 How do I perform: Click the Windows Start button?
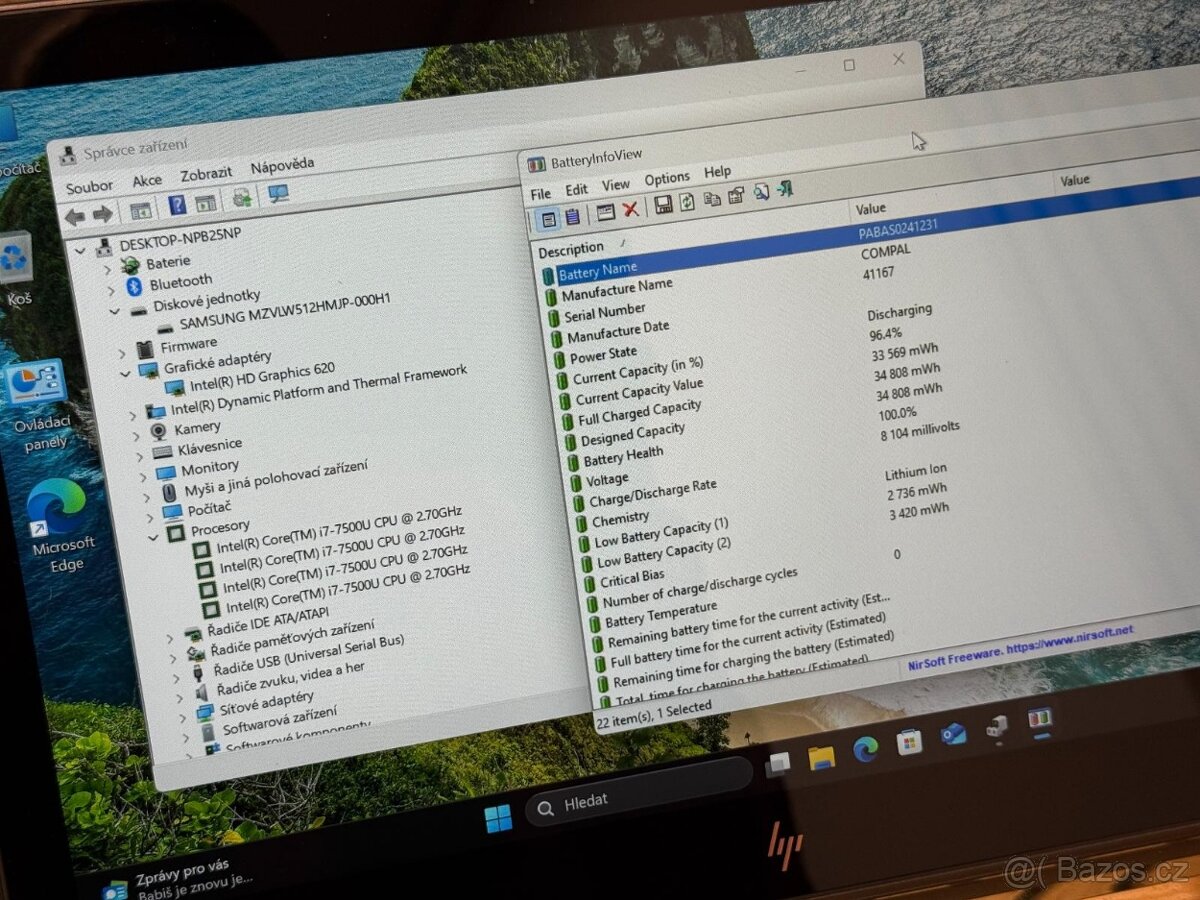point(498,818)
